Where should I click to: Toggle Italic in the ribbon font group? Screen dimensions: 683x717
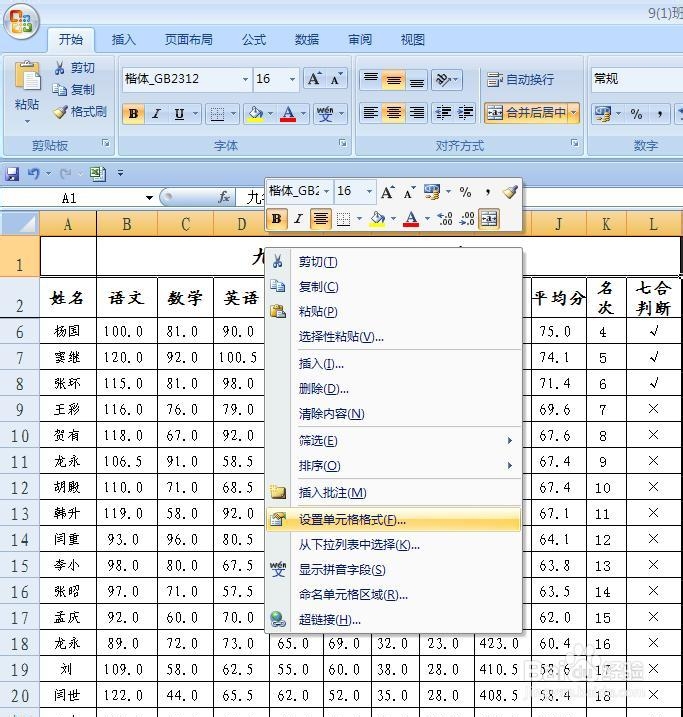coord(156,113)
